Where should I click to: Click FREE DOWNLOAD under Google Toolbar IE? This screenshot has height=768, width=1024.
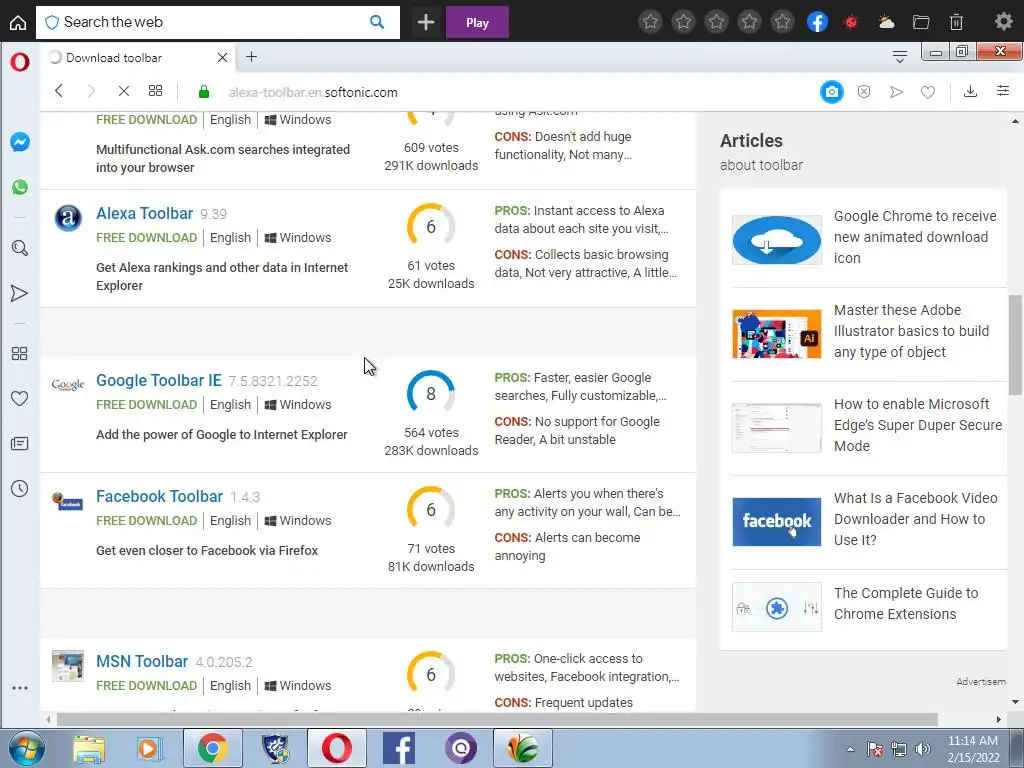146,405
